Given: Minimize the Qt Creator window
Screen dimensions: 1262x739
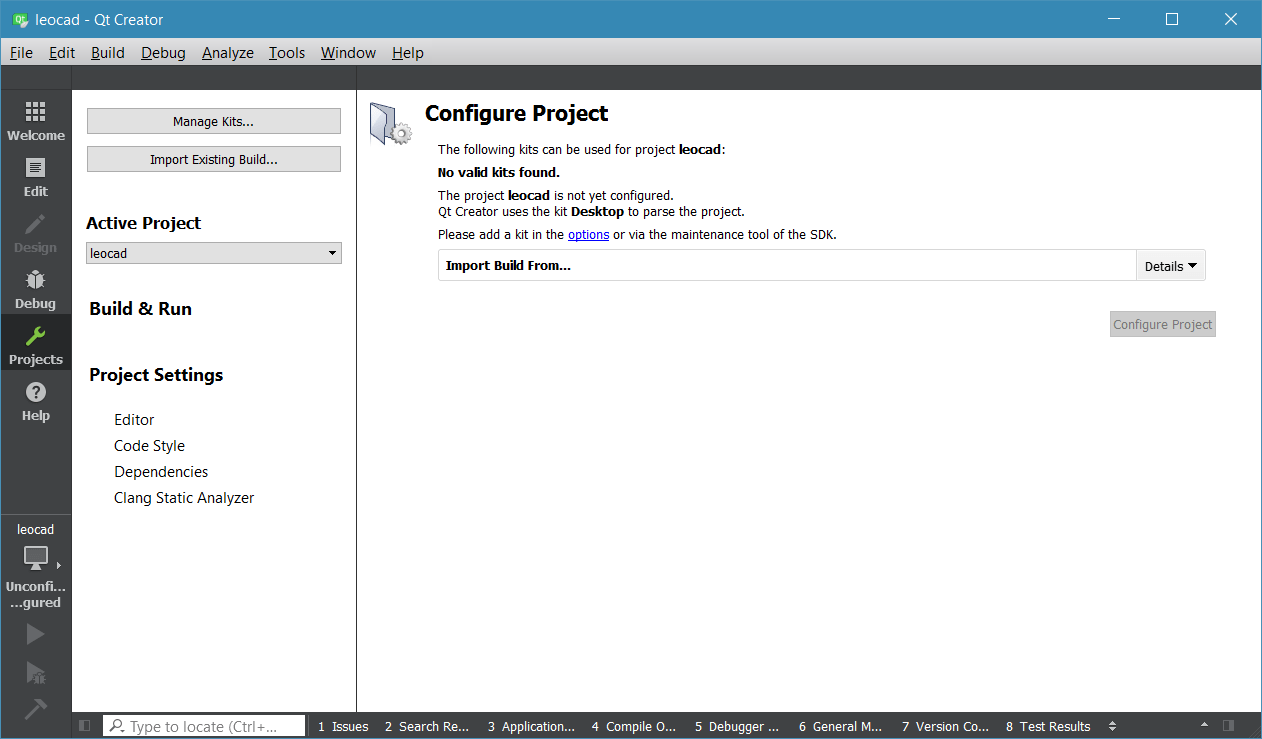Looking at the screenshot, I should click(x=1113, y=19).
